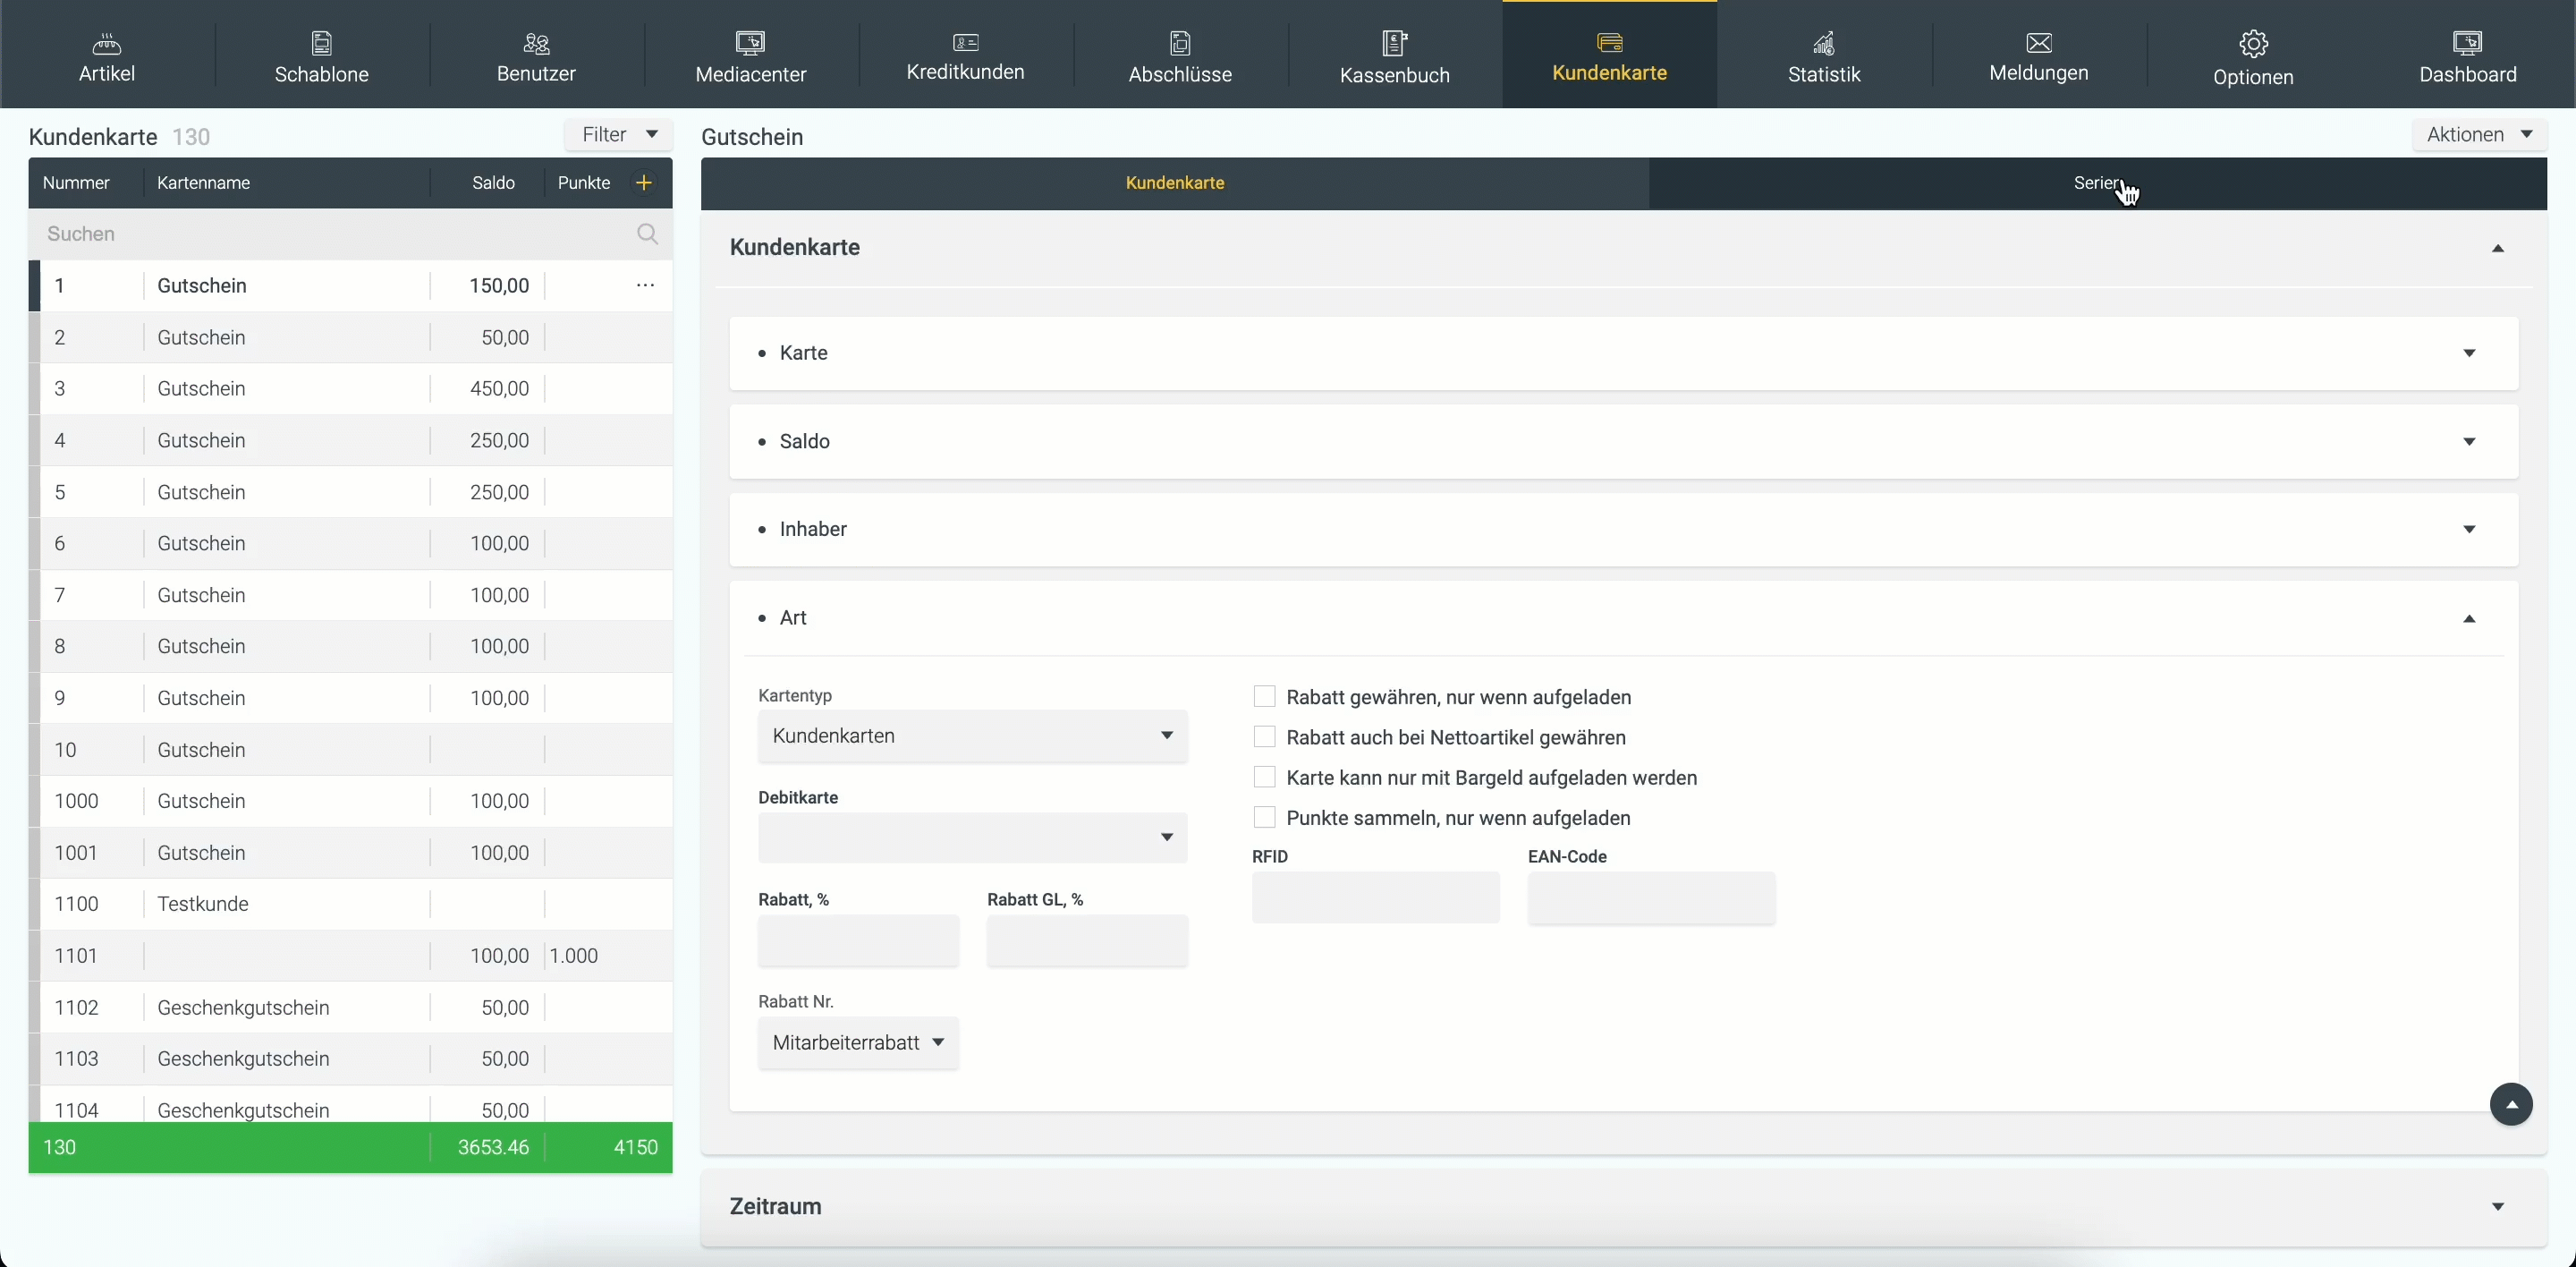The height and width of the screenshot is (1267, 2576).
Task: Open the Optionen gear icon
Action: [2253, 44]
